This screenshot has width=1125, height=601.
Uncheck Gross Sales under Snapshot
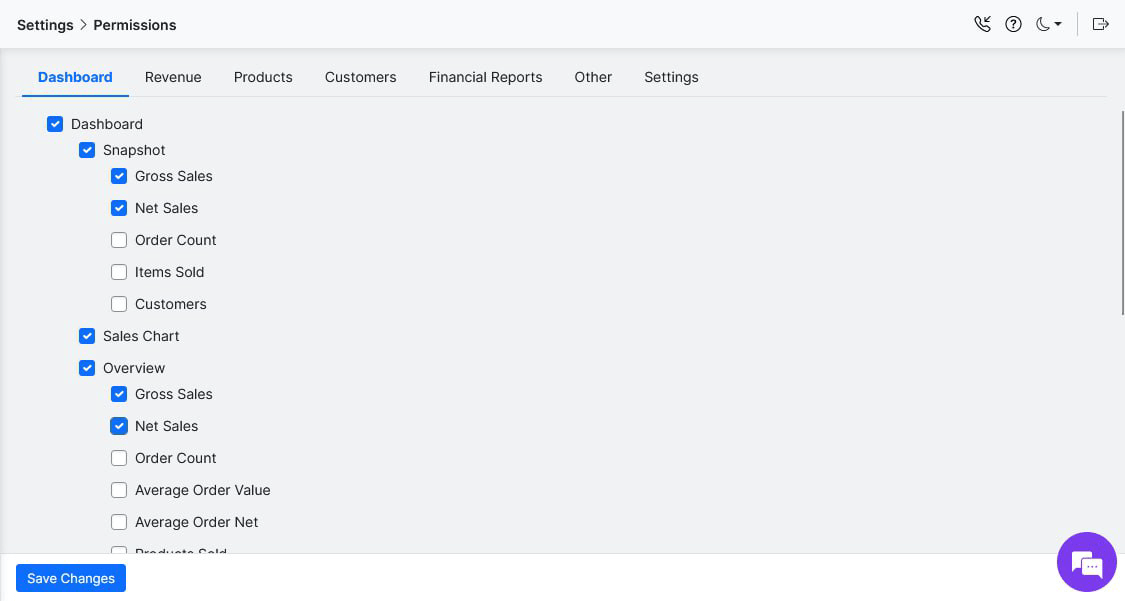119,176
